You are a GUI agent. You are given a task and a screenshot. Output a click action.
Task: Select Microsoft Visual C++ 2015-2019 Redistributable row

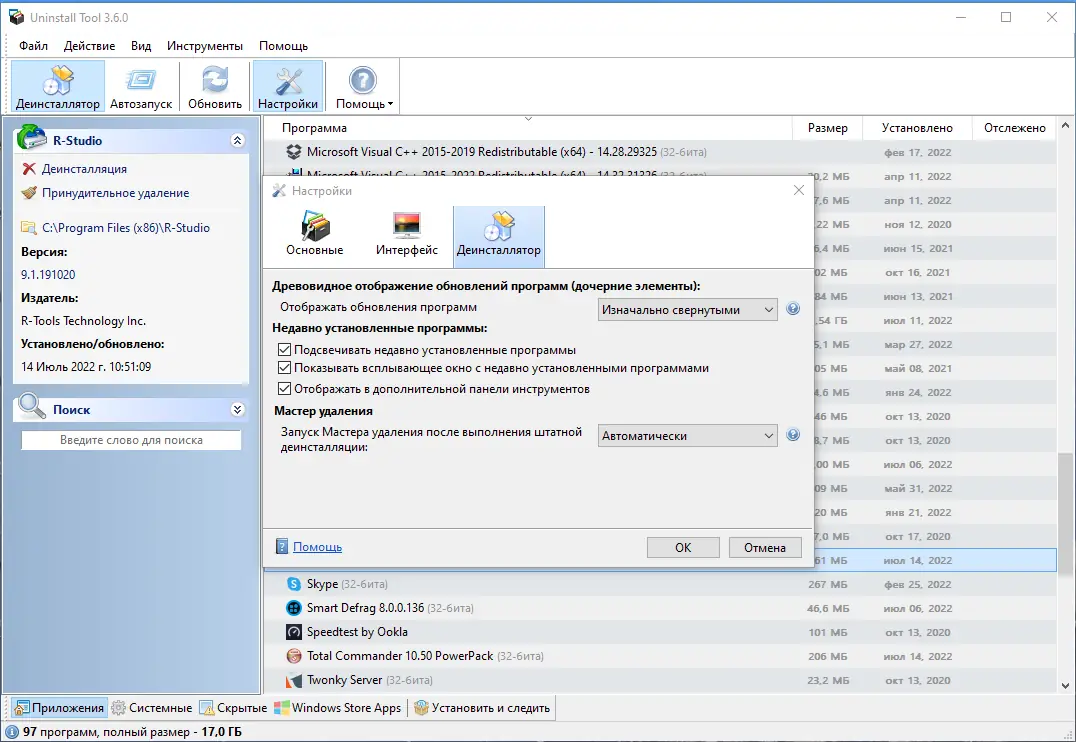click(x=660, y=152)
